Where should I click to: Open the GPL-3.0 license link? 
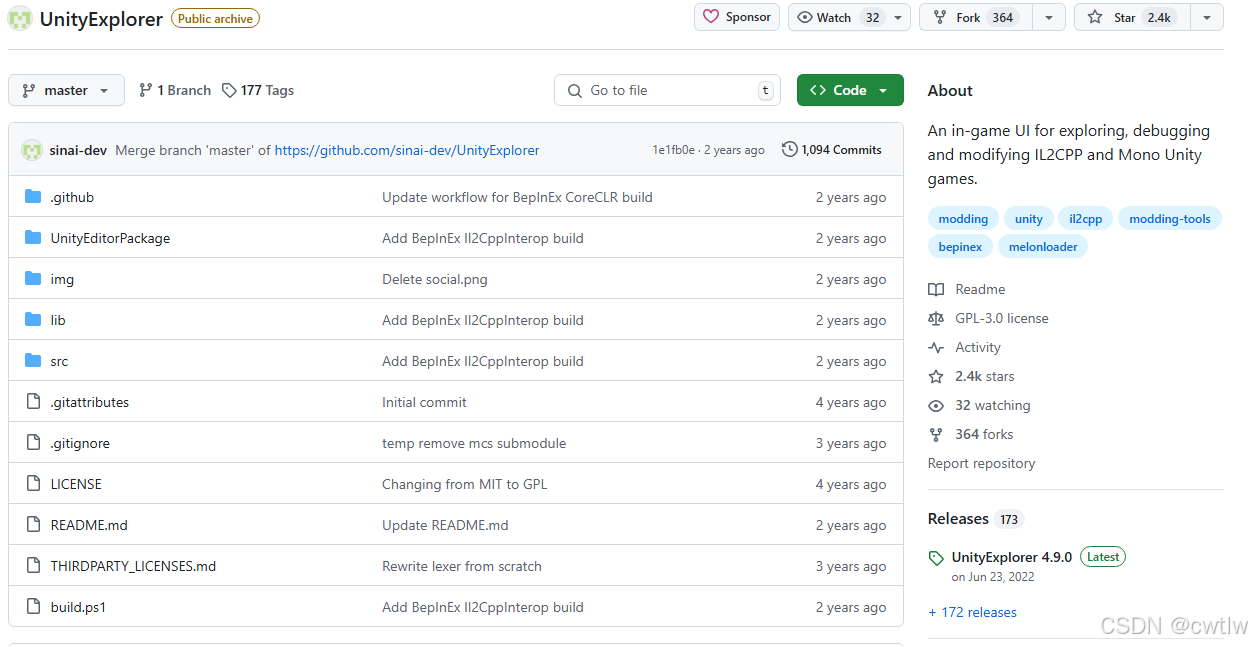[989, 318]
